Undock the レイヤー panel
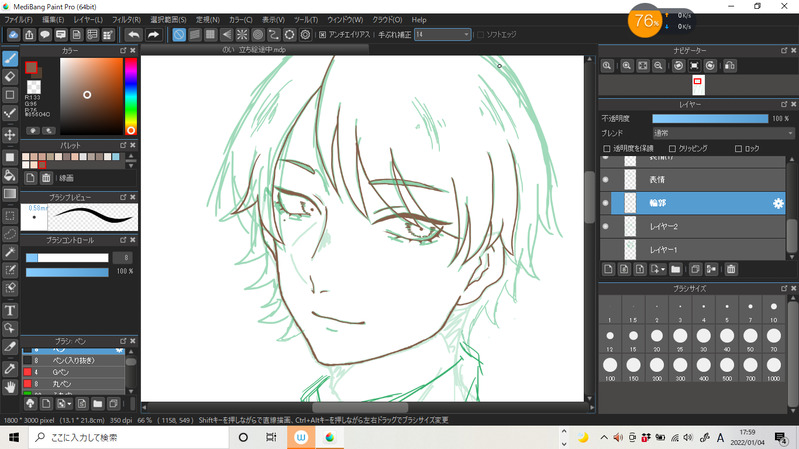Viewport: 799px width, 449px height. [784, 104]
